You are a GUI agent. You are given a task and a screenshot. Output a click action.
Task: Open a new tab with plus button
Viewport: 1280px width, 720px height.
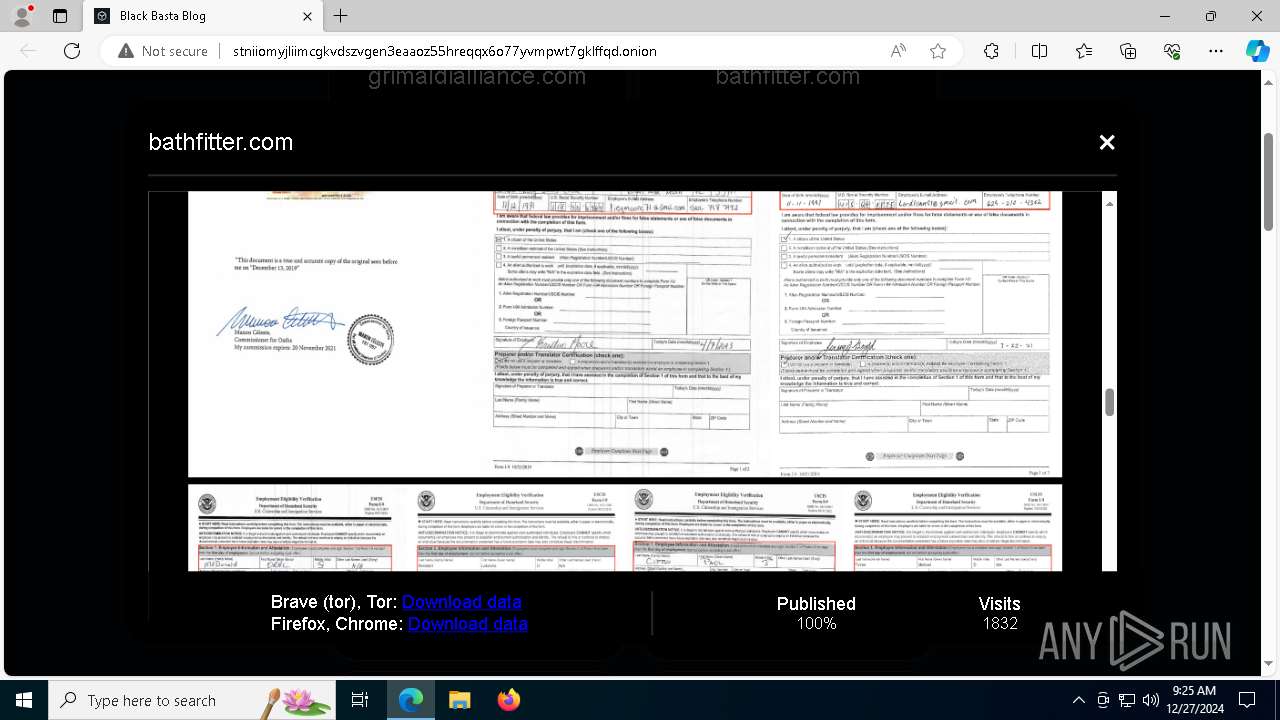(x=341, y=16)
